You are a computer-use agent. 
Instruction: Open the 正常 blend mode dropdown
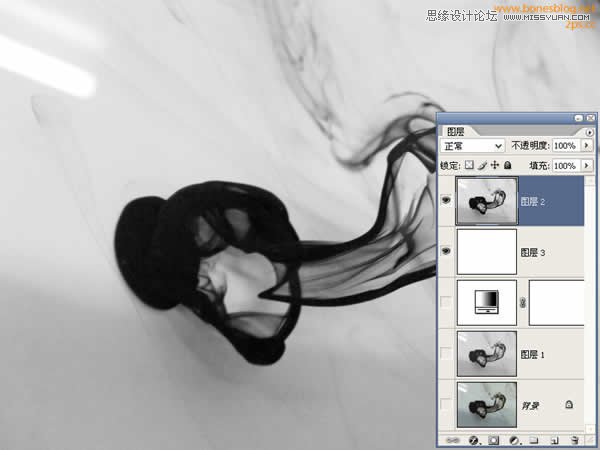(x=472, y=146)
